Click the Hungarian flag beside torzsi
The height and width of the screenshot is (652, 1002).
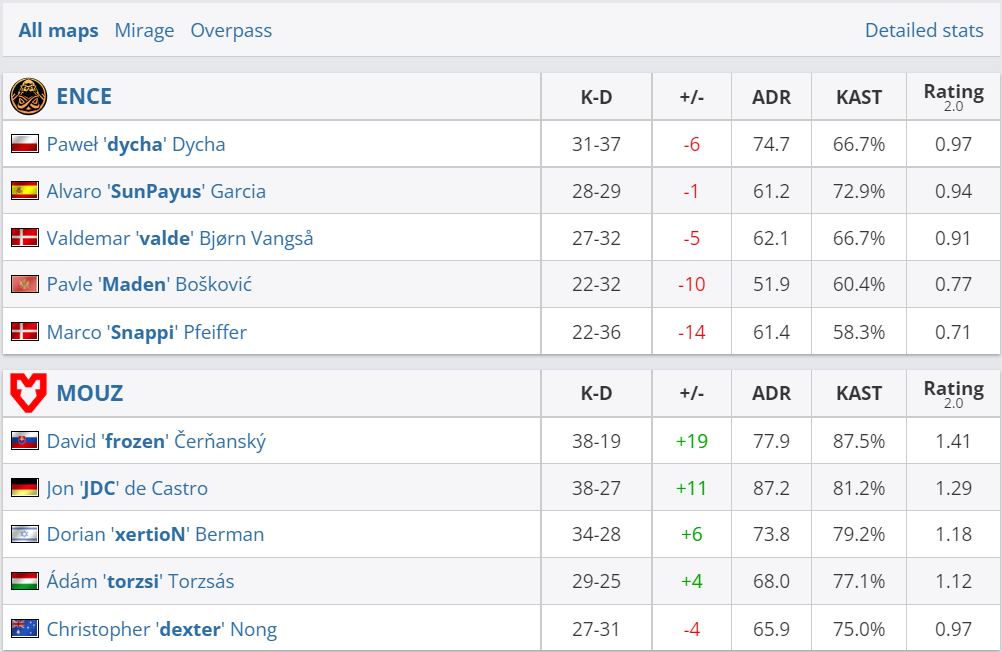click(x=25, y=581)
